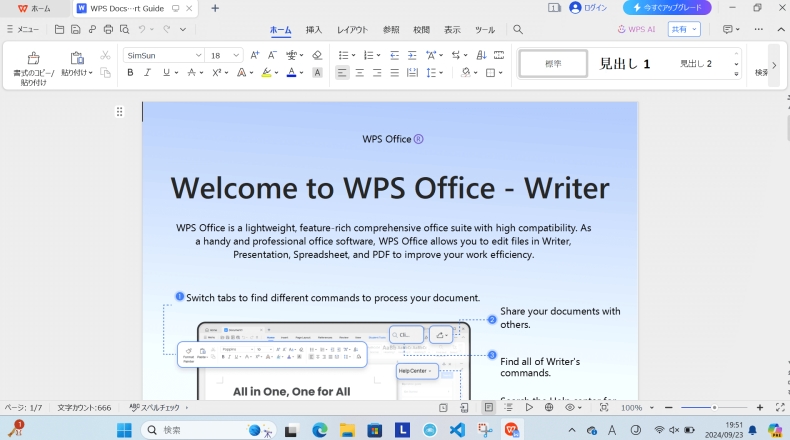
Task: Switch to the レイアウト tab
Action: click(x=352, y=30)
